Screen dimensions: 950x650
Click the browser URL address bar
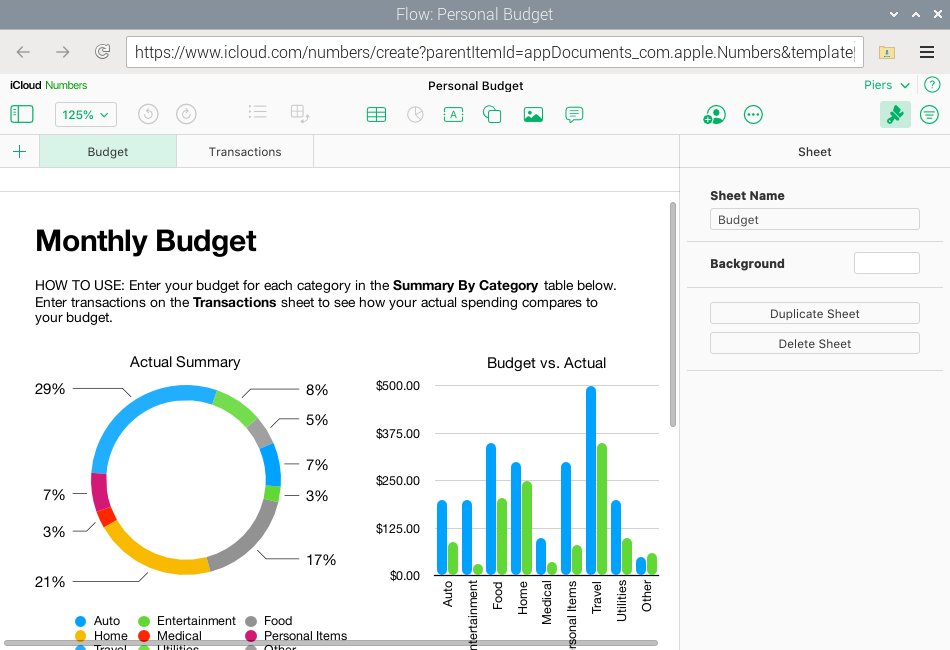(494, 52)
